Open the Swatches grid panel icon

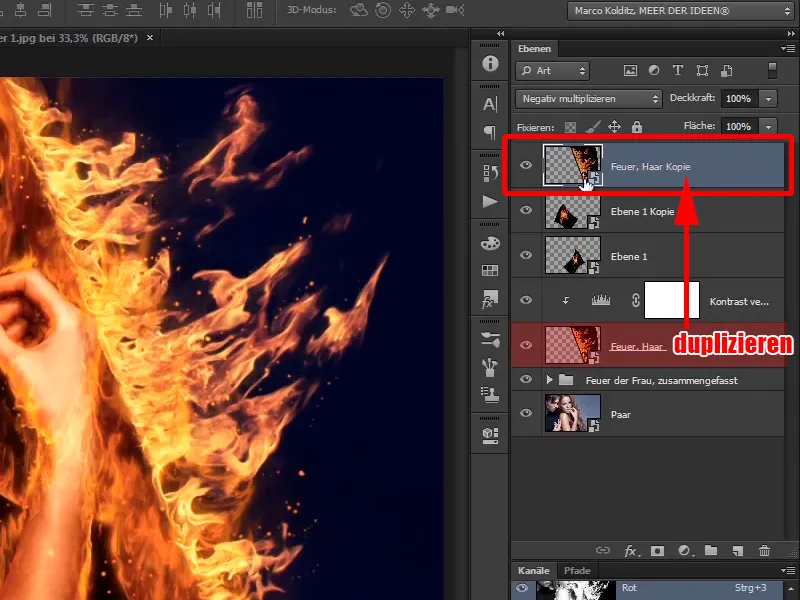pos(490,270)
